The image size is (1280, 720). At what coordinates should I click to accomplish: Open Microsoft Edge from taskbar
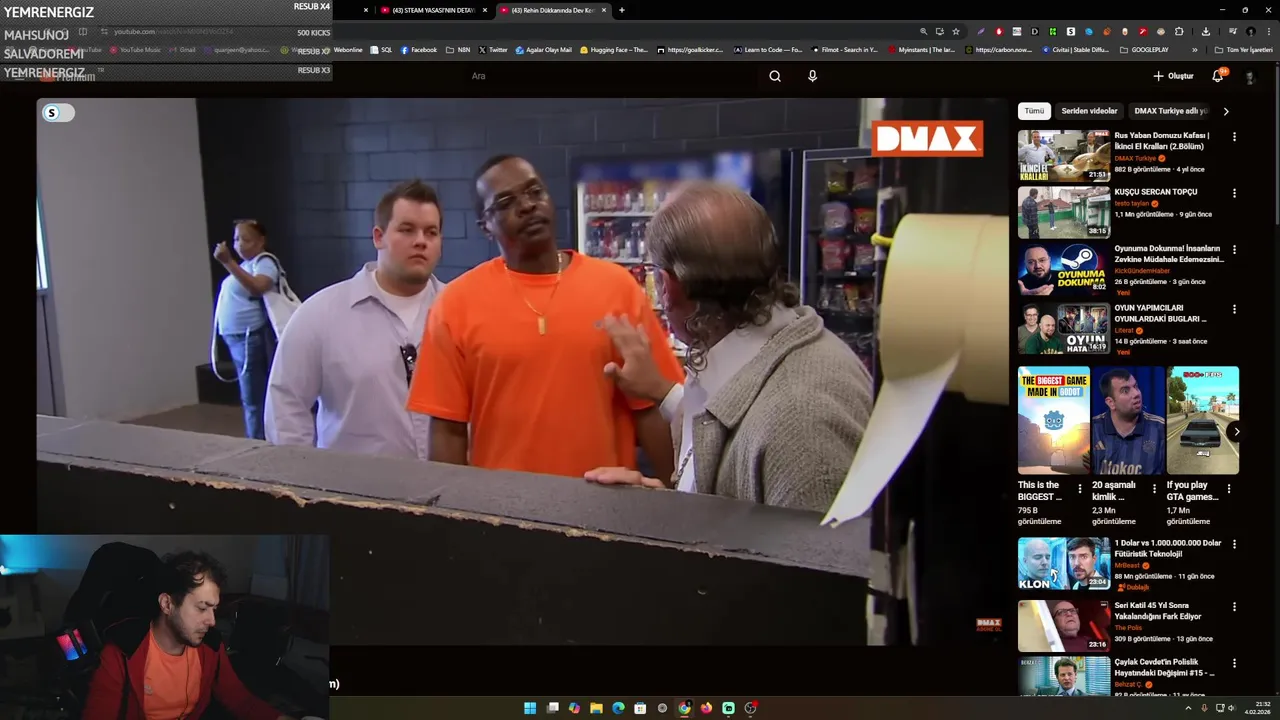pos(618,708)
